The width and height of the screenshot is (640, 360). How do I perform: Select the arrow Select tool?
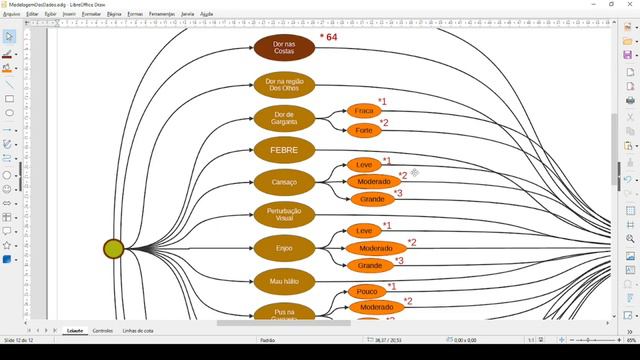coord(9,36)
